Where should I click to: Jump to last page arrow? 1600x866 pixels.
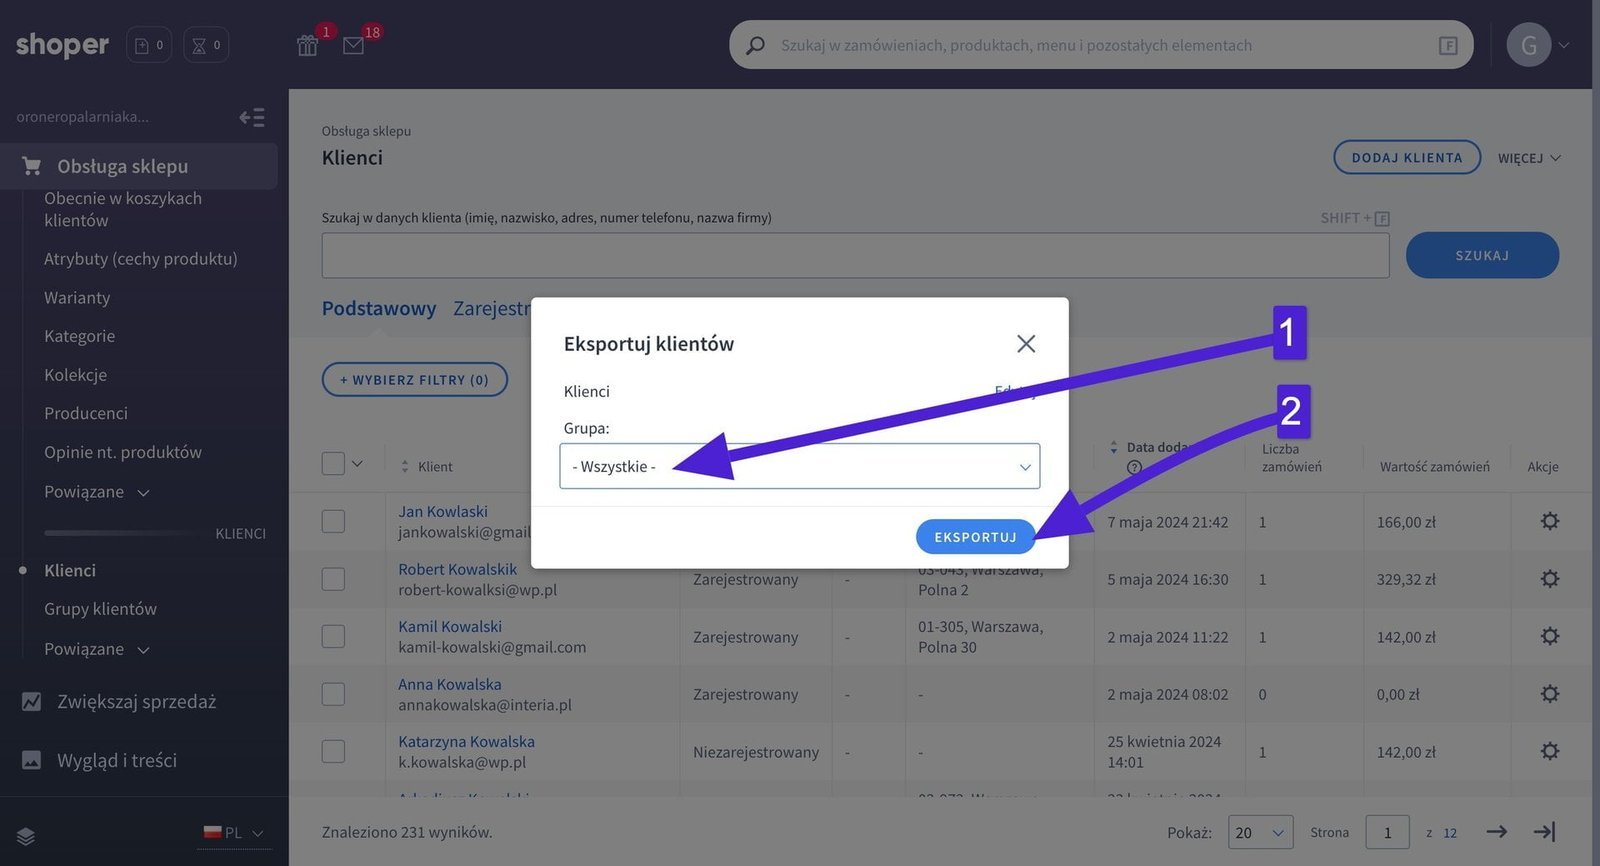coord(1544,832)
